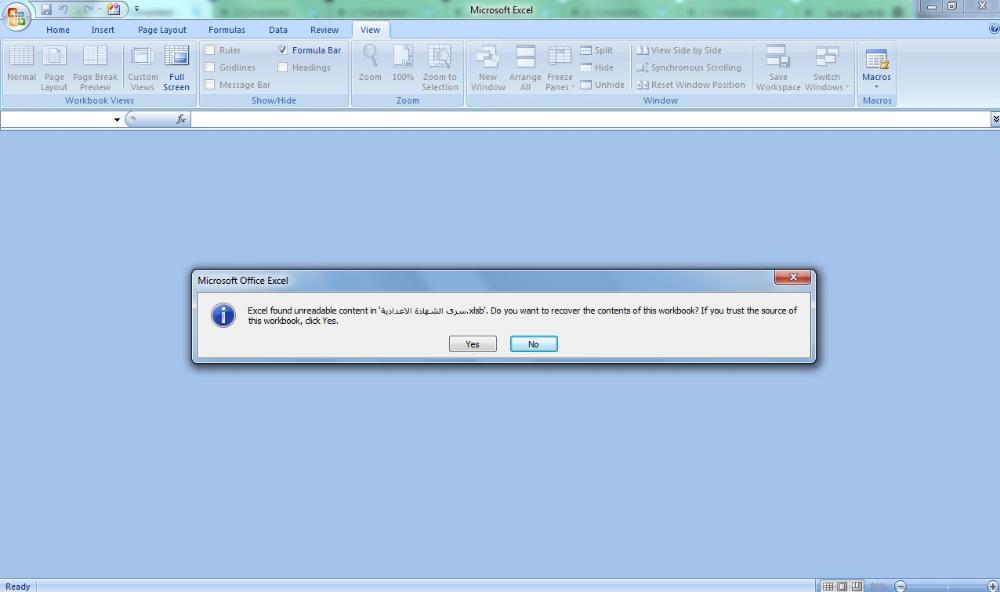This screenshot has height=592, width=1000.
Task: Open Switch Windows dropdown
Action: [827, 68]
